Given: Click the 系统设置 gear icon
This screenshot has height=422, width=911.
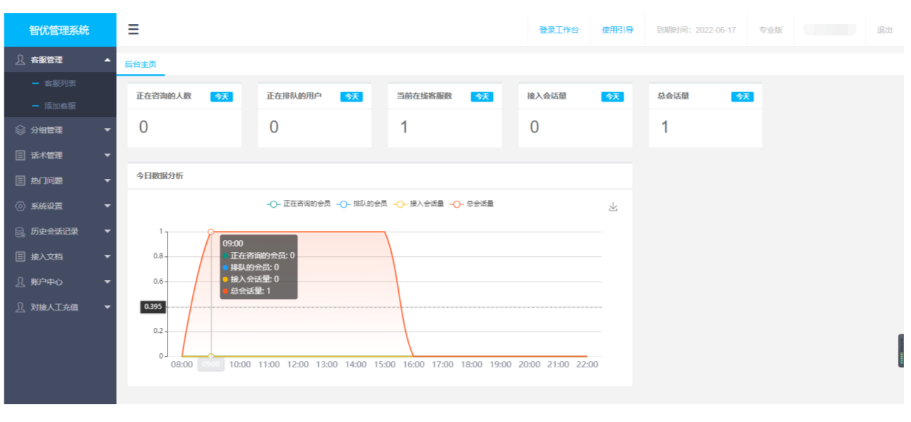Looking at the screenshot, I should click(x=21, y=206).
